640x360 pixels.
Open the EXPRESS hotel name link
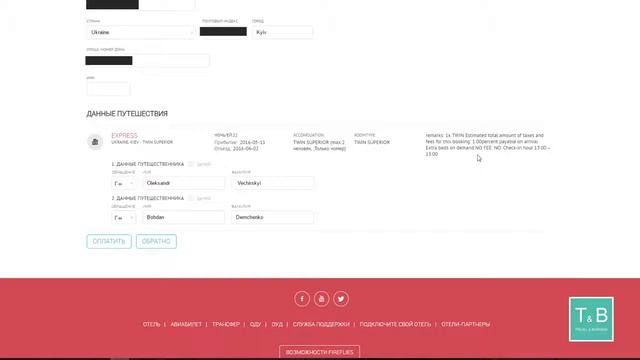point(124,136)
